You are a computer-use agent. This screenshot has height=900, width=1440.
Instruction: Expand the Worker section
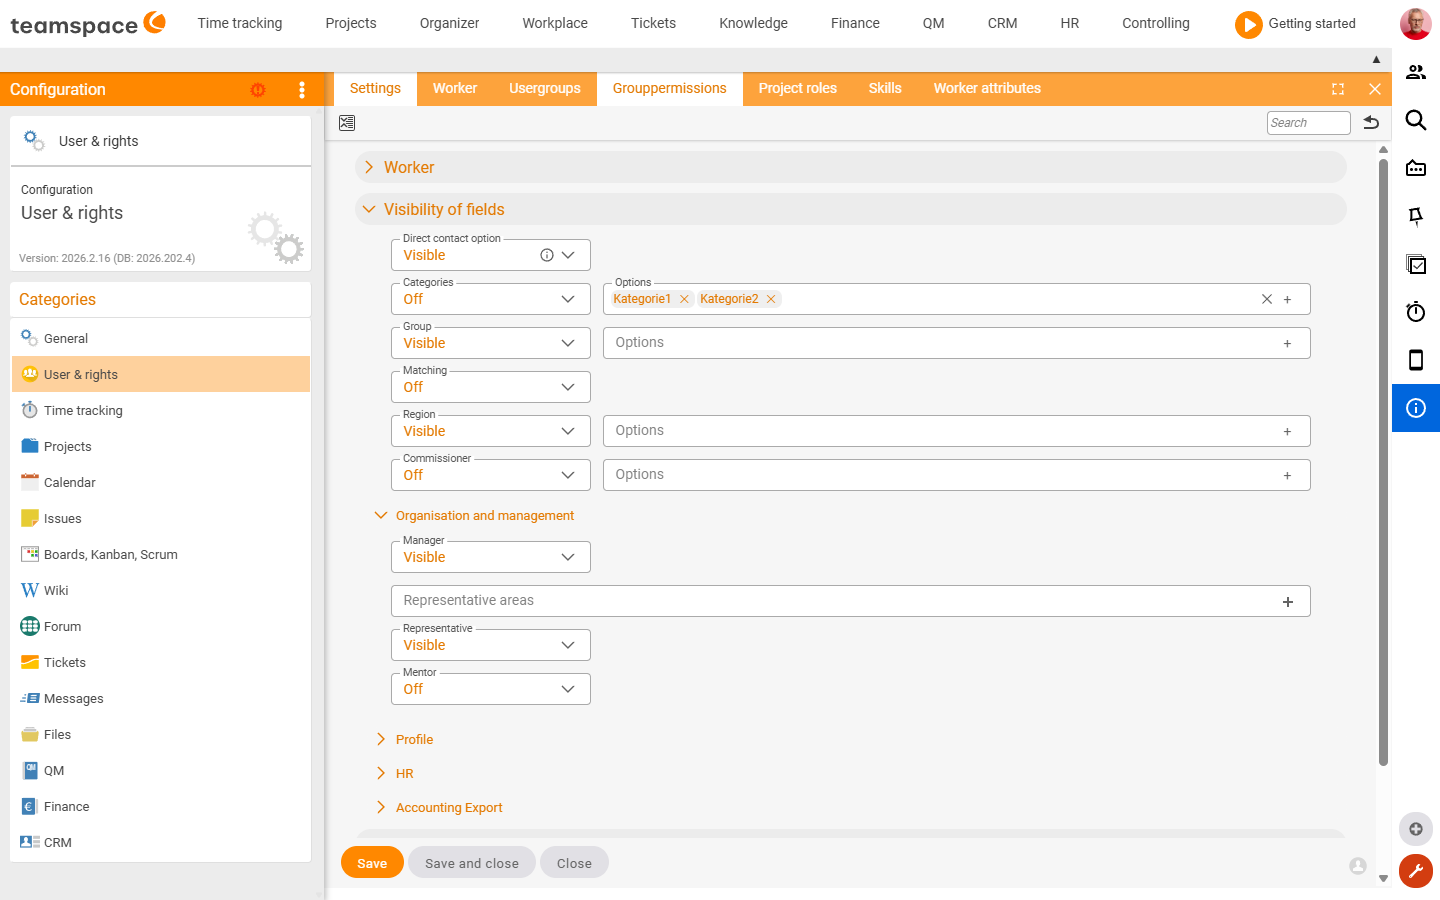click(x=851, y=167)
